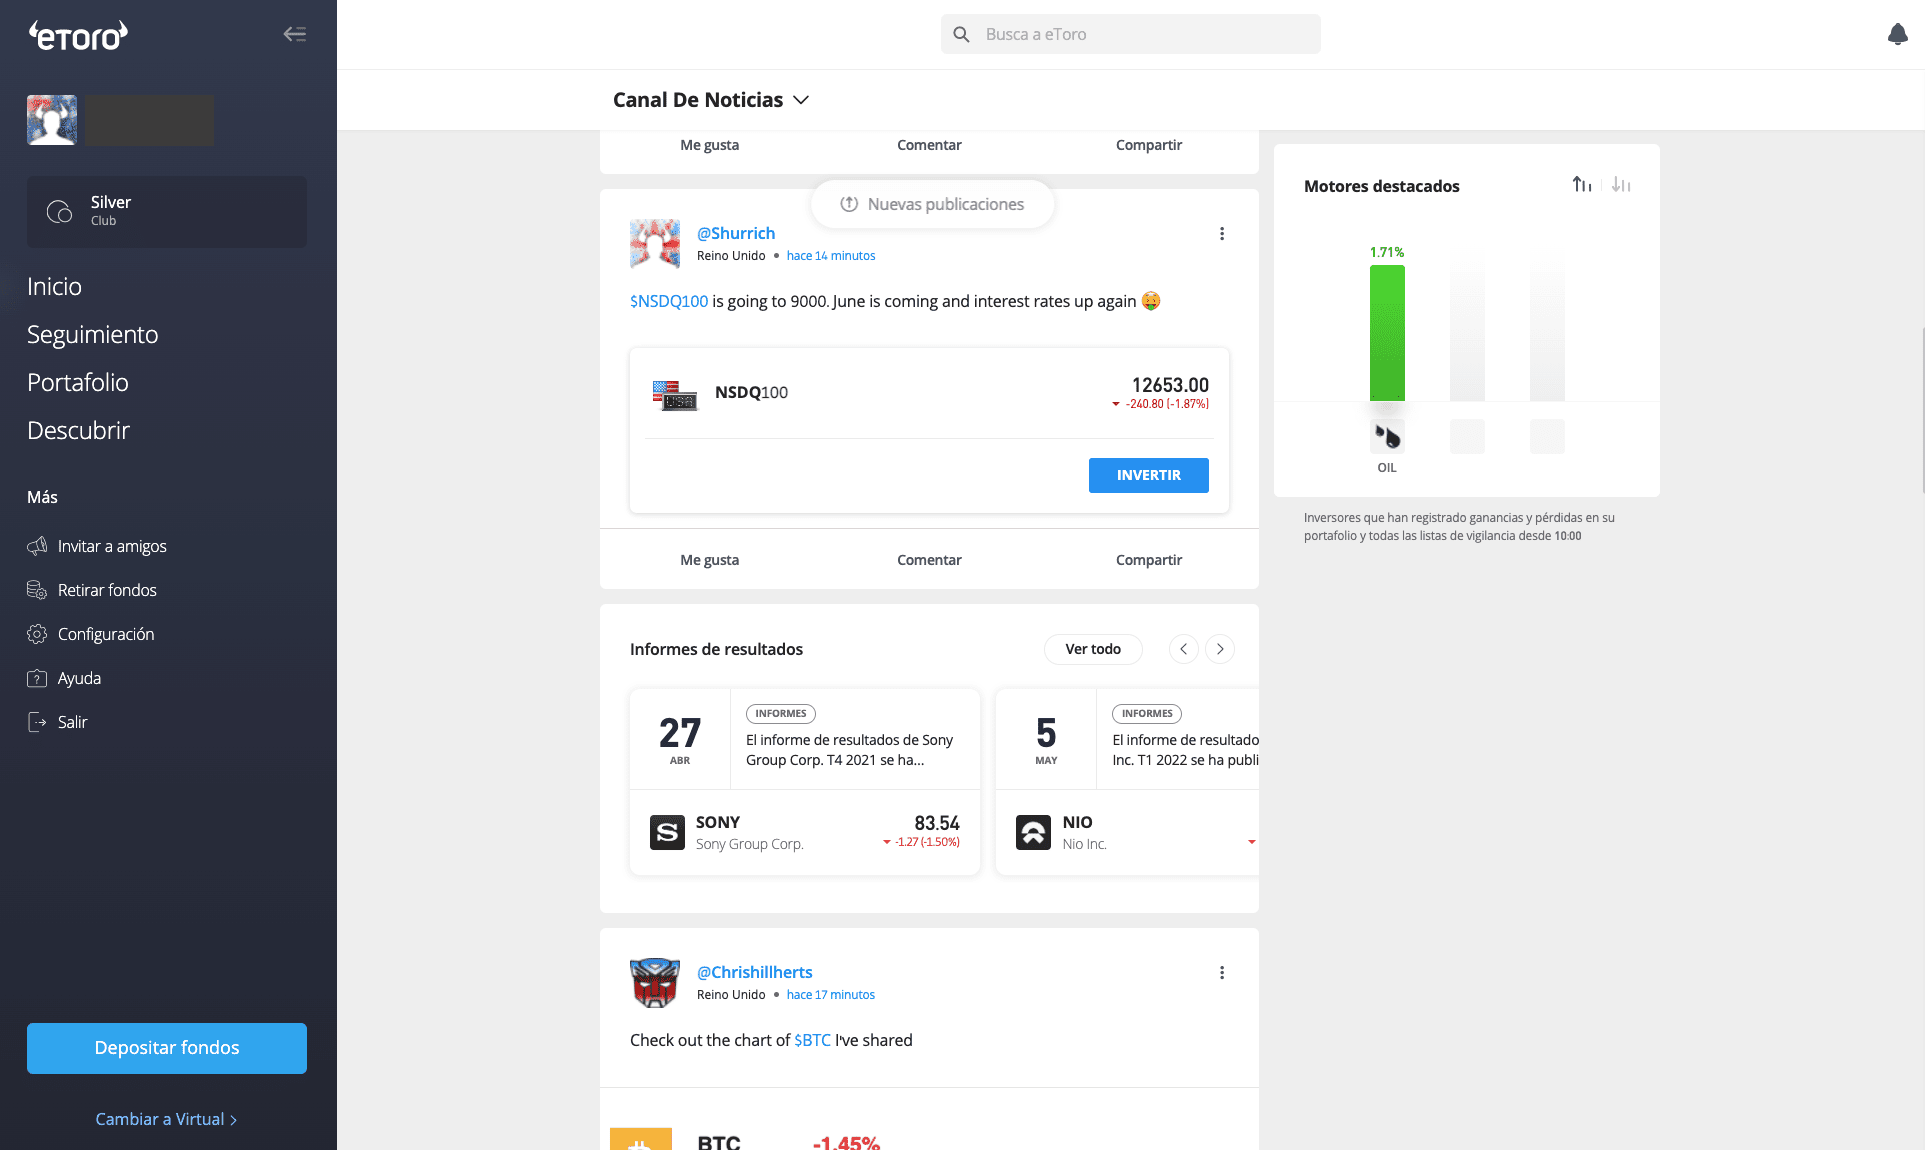
Task: Click the Invitar a amigos megaphone icon
Action: click(x=37, y=546)
